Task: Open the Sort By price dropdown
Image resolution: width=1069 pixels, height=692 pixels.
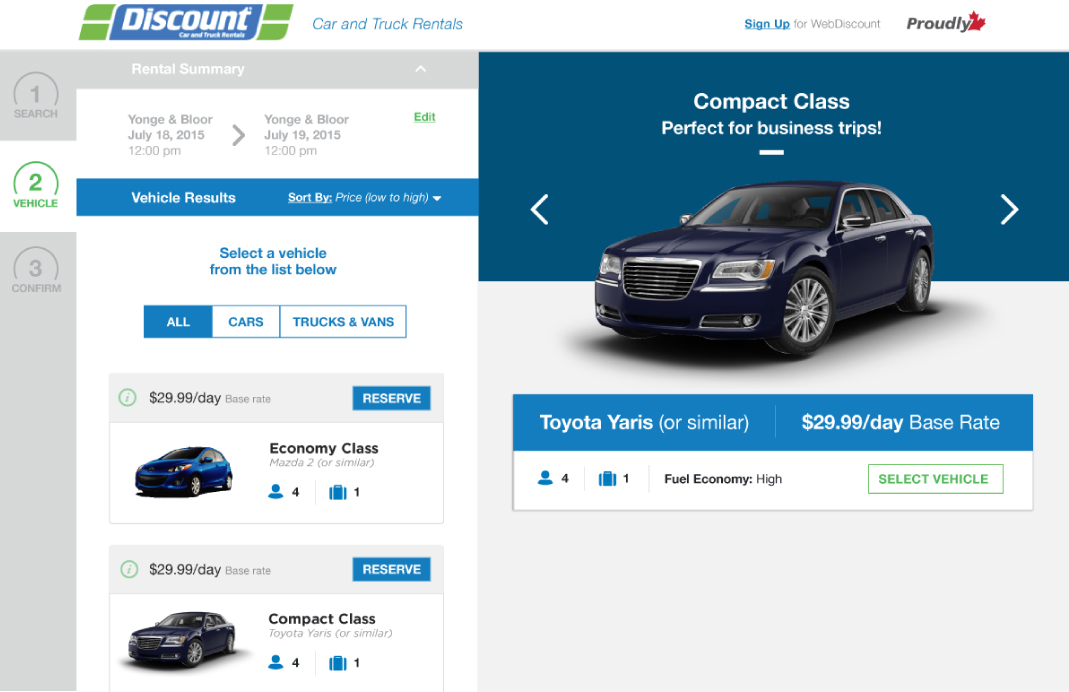Action: tap(365, 198)
